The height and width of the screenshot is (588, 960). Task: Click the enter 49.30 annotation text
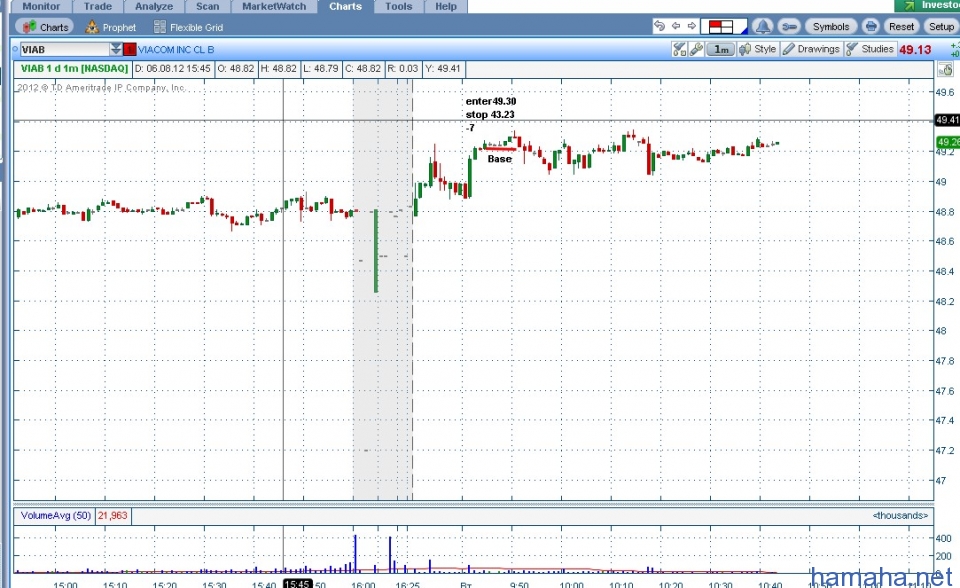click(490, 102)
